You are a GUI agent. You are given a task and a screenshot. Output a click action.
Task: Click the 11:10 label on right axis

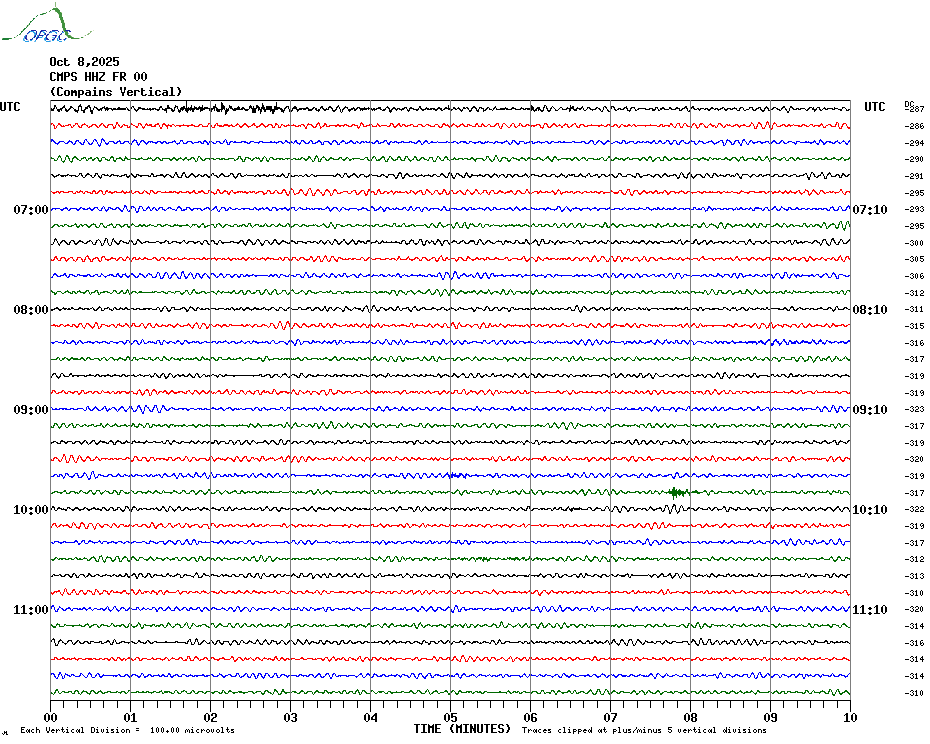tap(869, 610)
